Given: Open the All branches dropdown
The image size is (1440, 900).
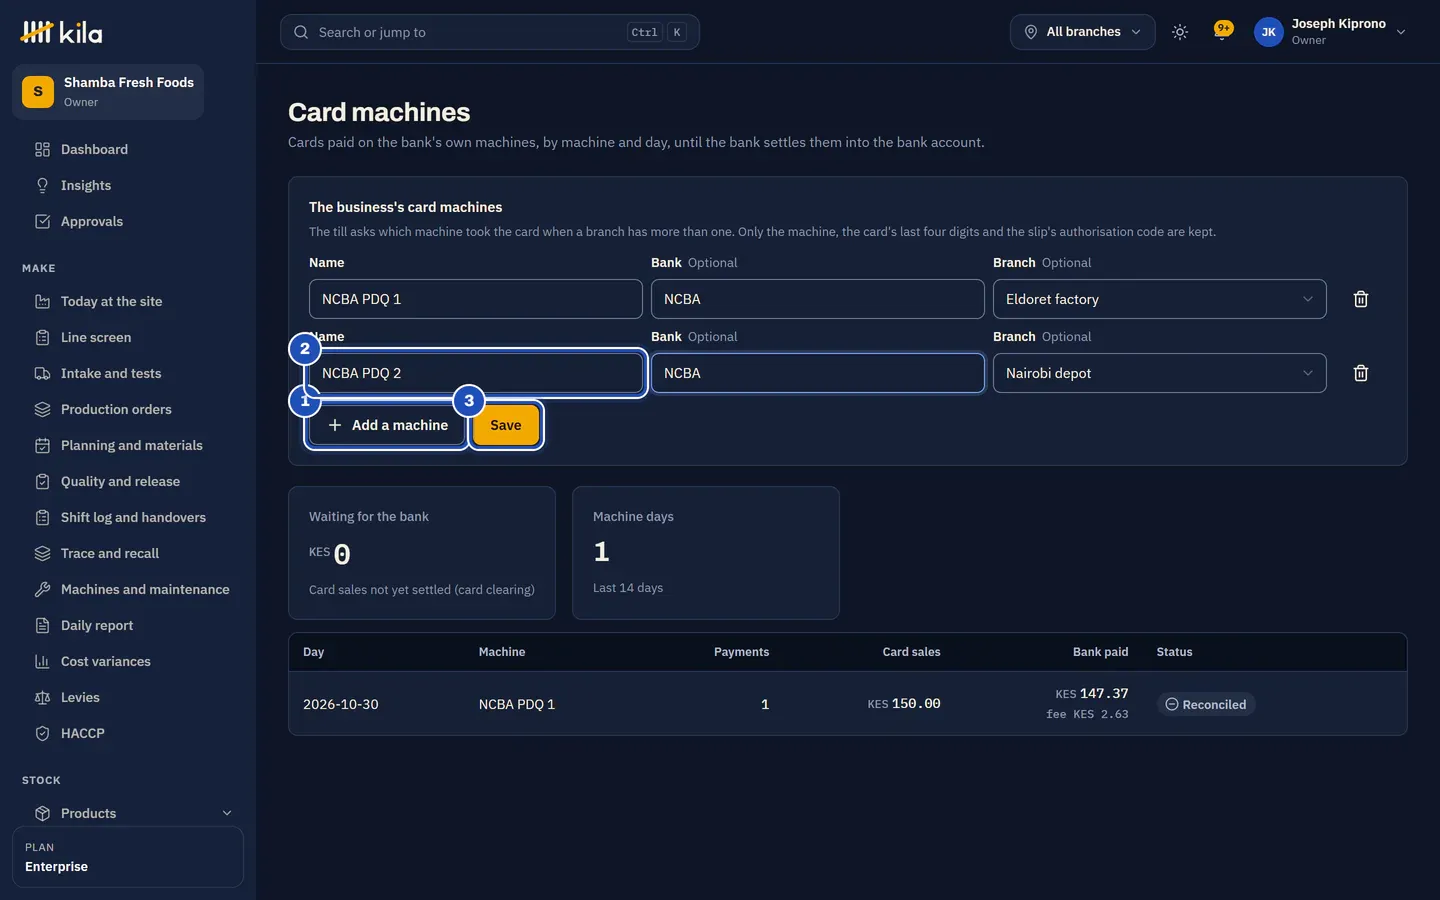Looking at the screenshot, I should pos(1082,32).
